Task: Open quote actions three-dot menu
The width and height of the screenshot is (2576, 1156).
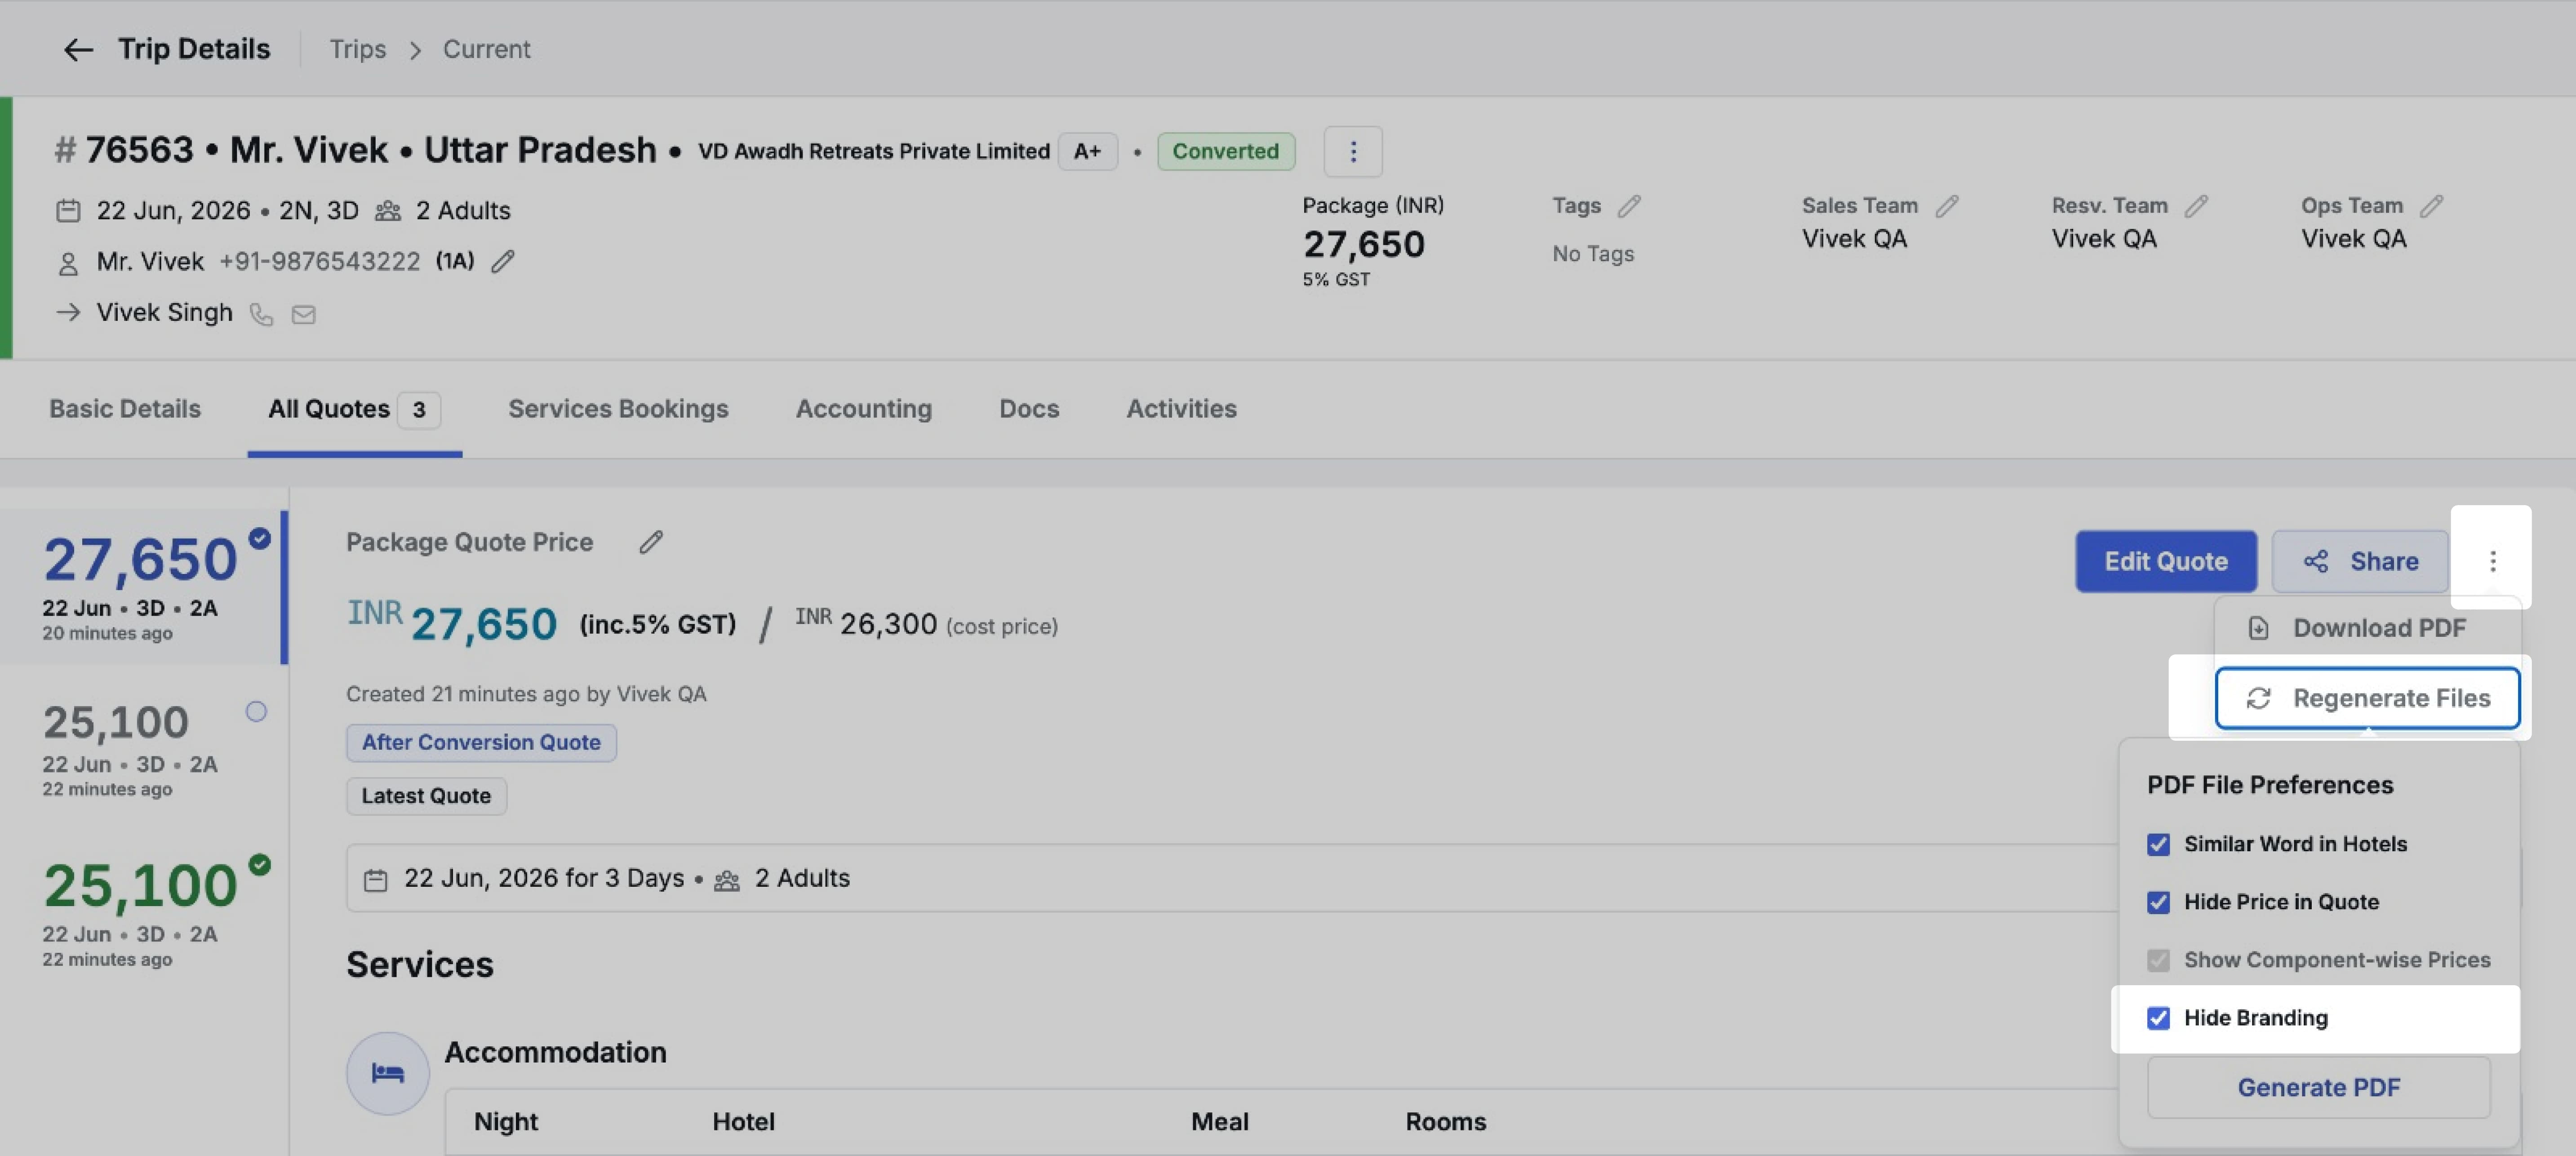Action: coord(2492,561)
